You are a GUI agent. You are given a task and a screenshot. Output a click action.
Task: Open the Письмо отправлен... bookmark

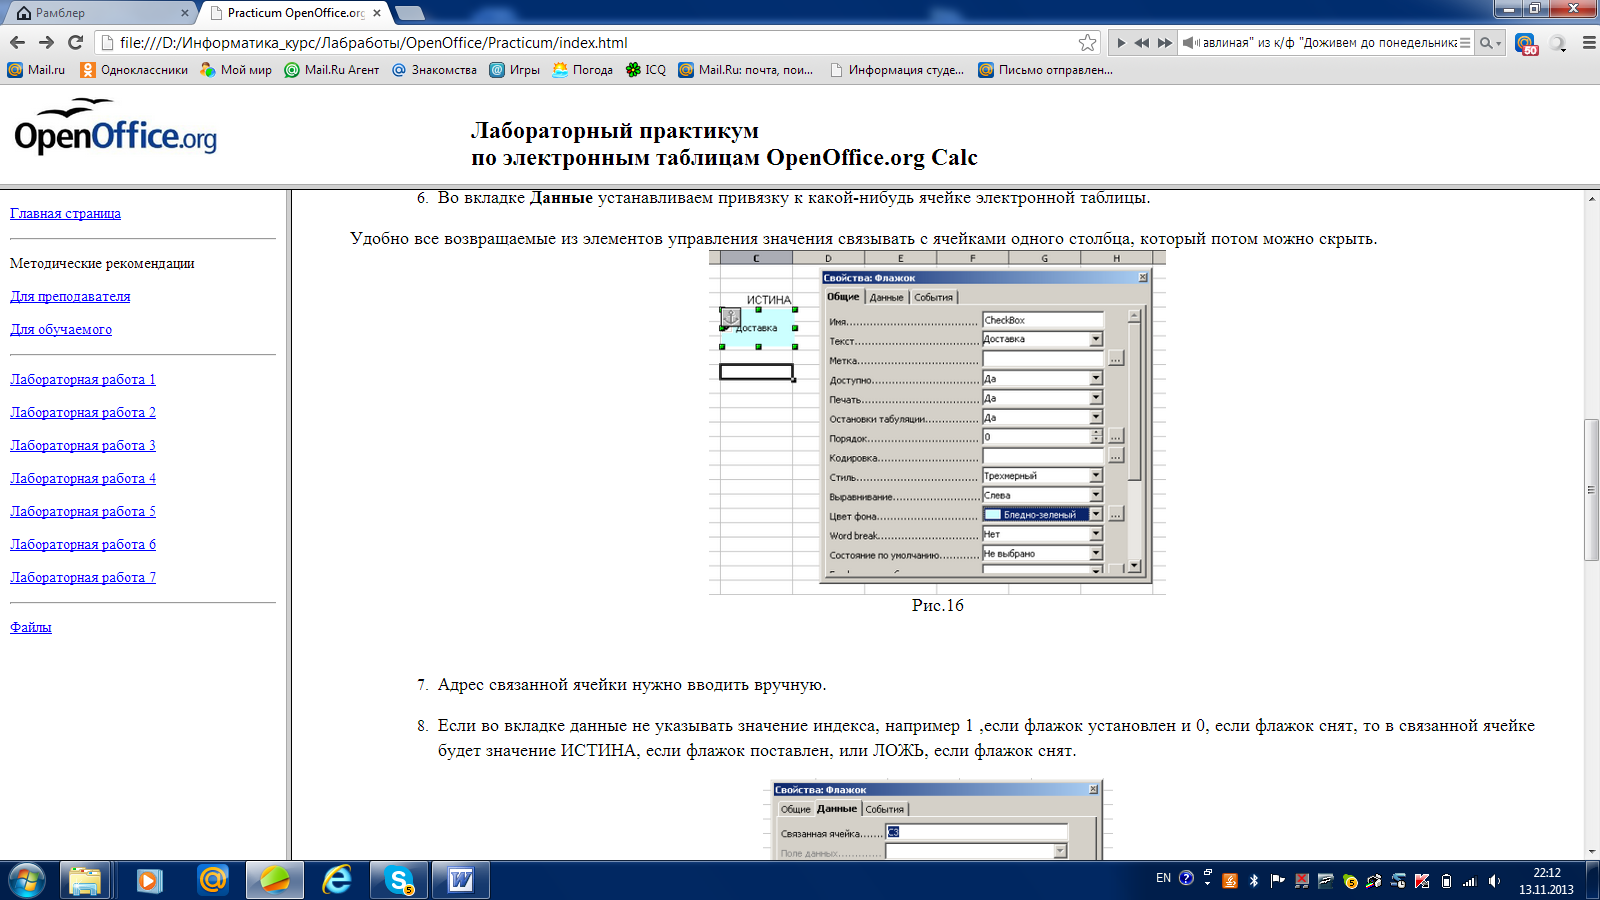coord(1045,70)
